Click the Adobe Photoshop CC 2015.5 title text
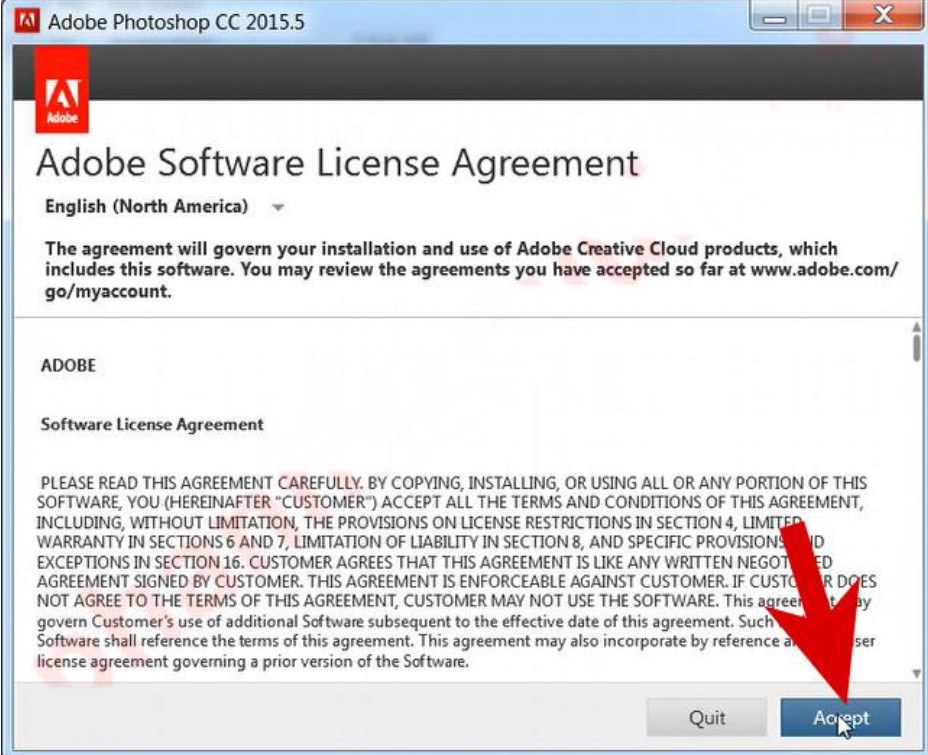 175,22
